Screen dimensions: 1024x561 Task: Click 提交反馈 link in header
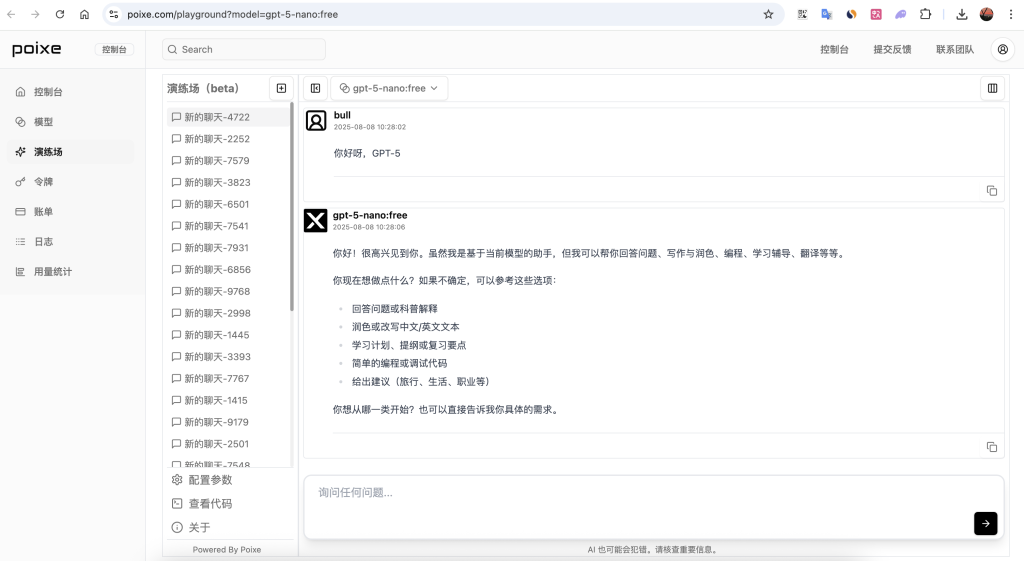click(x=892, y=49)
